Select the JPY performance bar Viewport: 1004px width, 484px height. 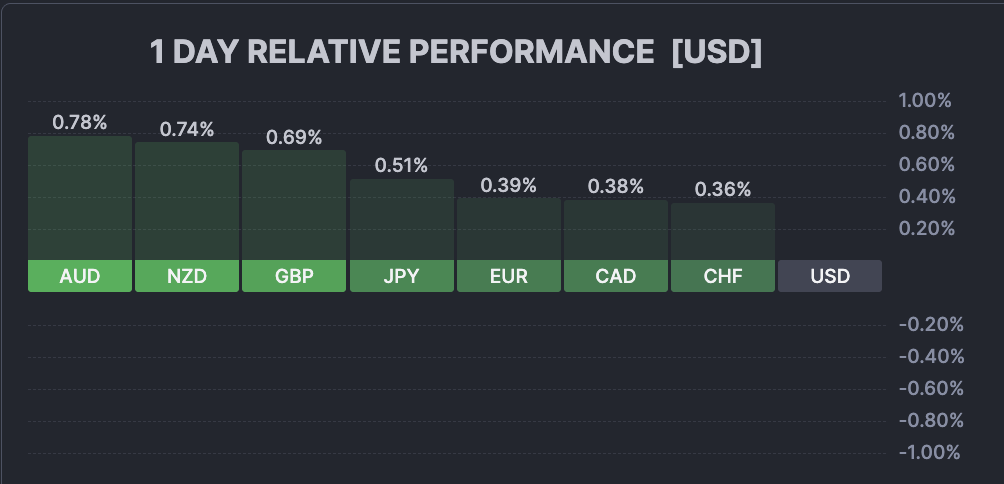pyautogui.click(x=401, y=219)
